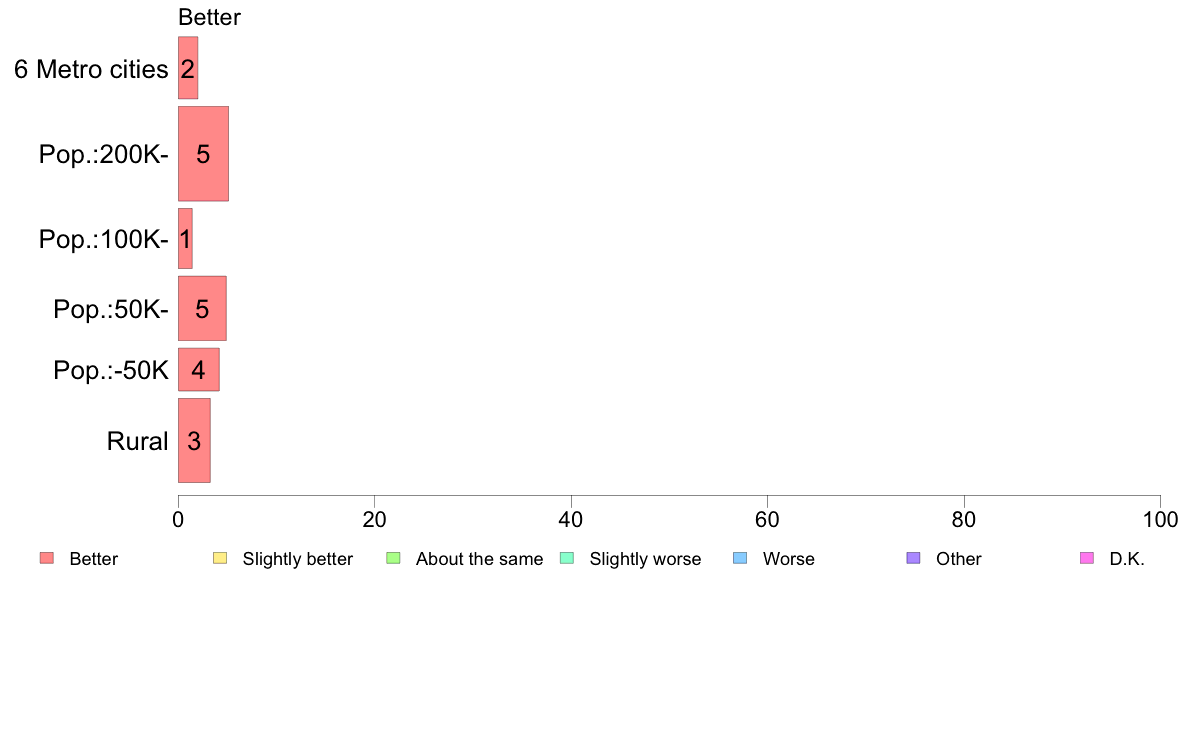Click the Better legend color swatch
Screen dimensions: 1188x736
coord(47,559)
